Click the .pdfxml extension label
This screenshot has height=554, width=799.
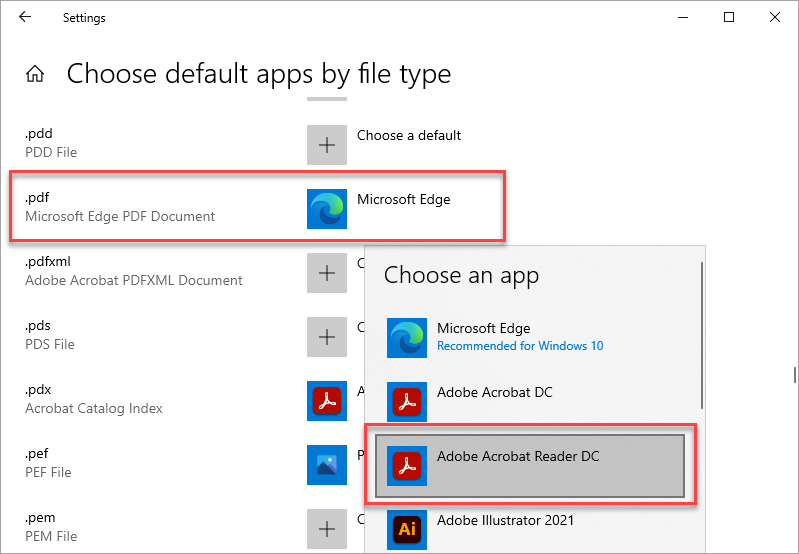pyautogui.click(x=48, y=261)
